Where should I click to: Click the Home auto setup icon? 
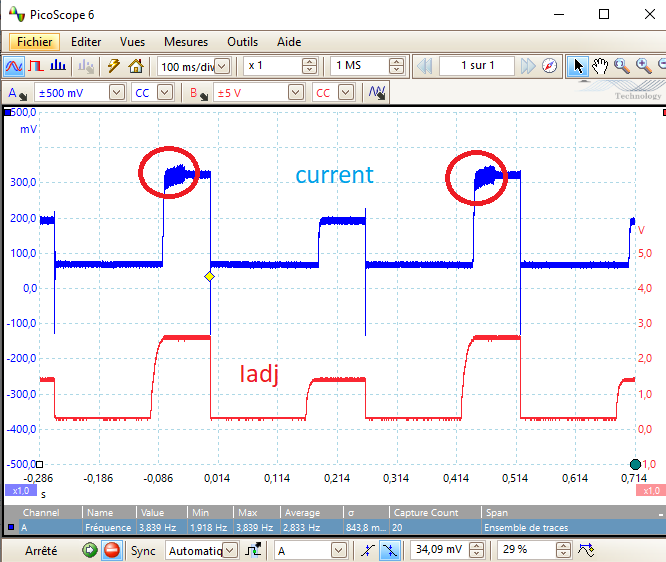tap(135, 66)
